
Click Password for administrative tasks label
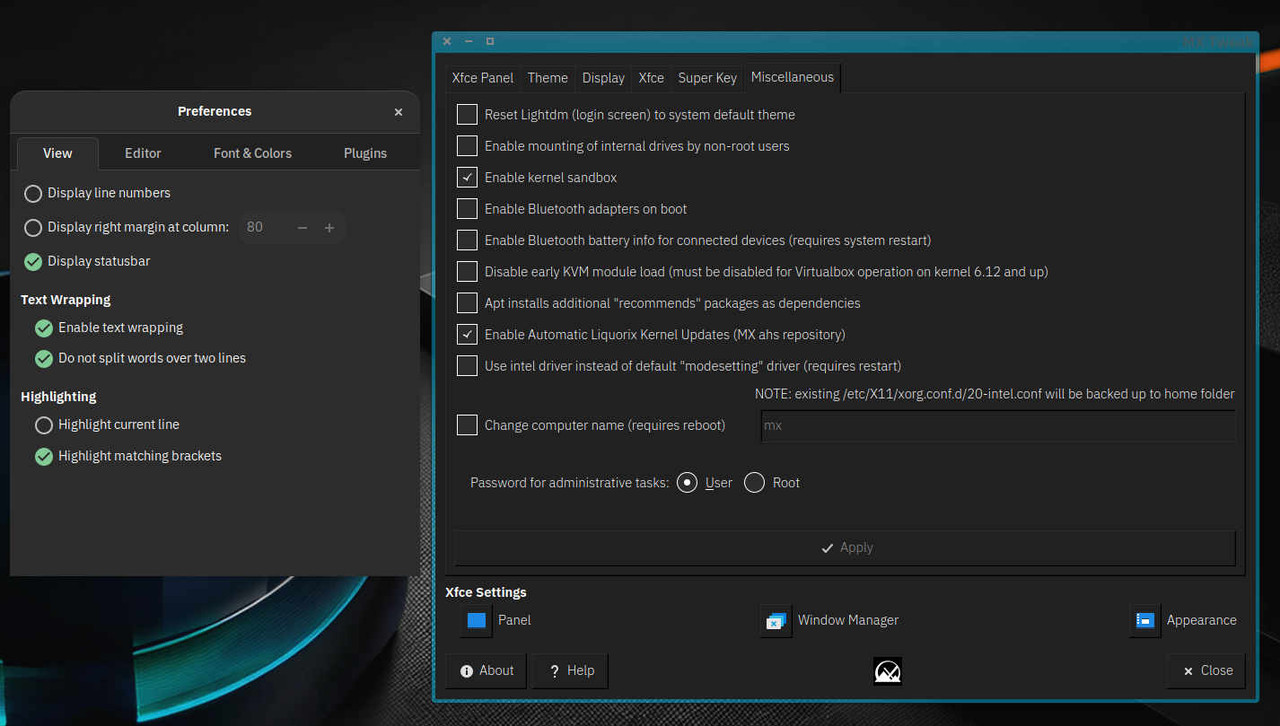pos(570,483)
